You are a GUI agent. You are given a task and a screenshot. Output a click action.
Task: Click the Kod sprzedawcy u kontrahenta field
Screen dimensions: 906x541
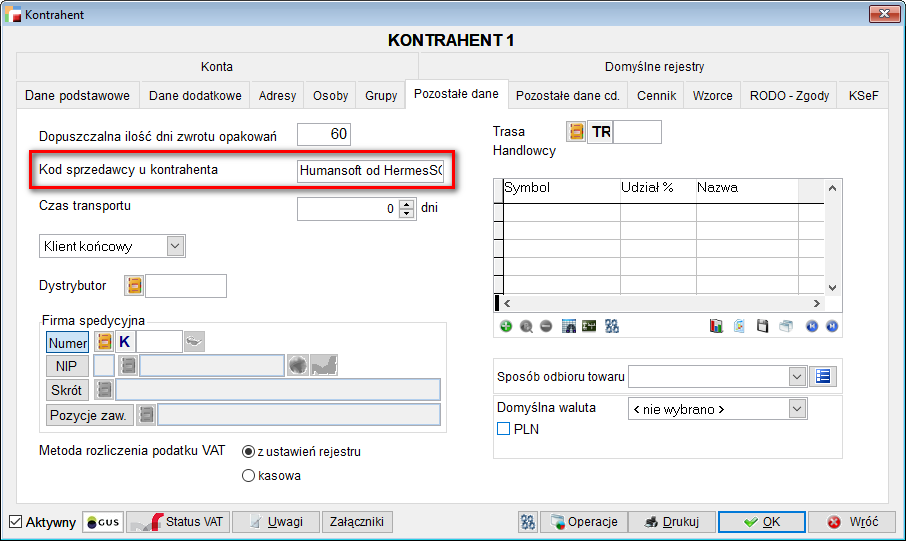click(x=370, y=171)
